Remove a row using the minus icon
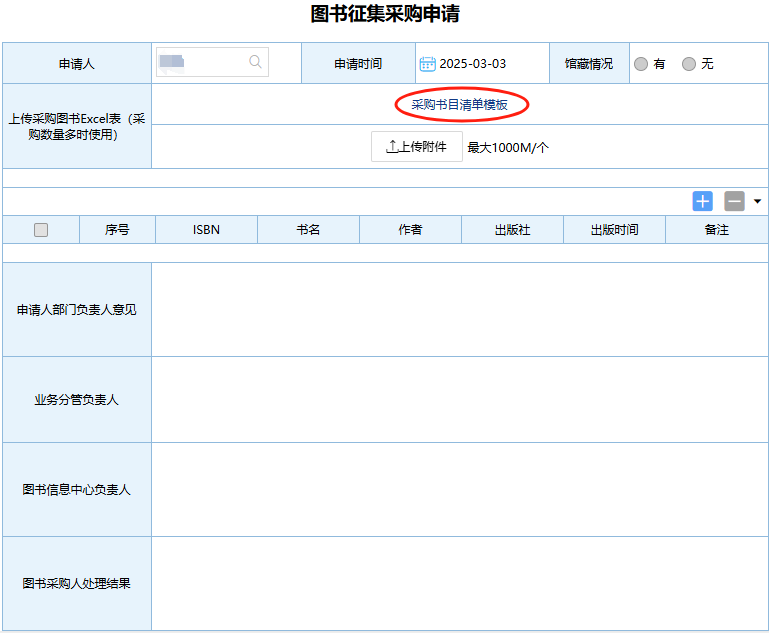Viewport: 769px width, 633px height. click(x=734, y=201)
